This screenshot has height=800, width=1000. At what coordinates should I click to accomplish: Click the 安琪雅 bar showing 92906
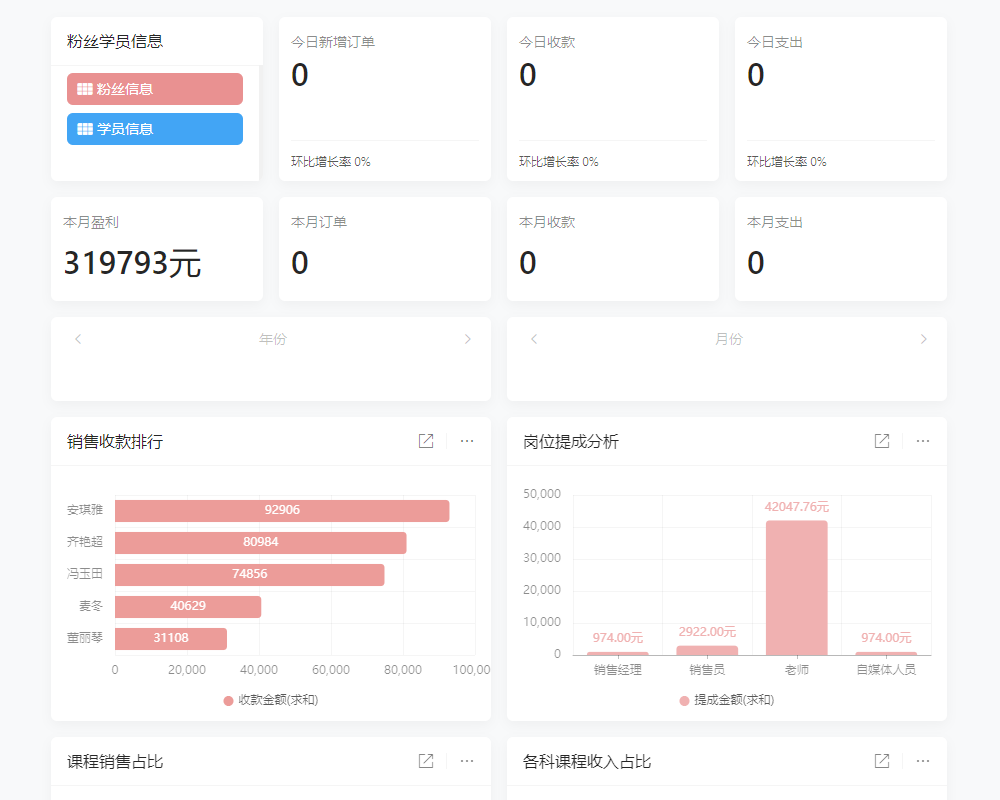pos(283,510)
